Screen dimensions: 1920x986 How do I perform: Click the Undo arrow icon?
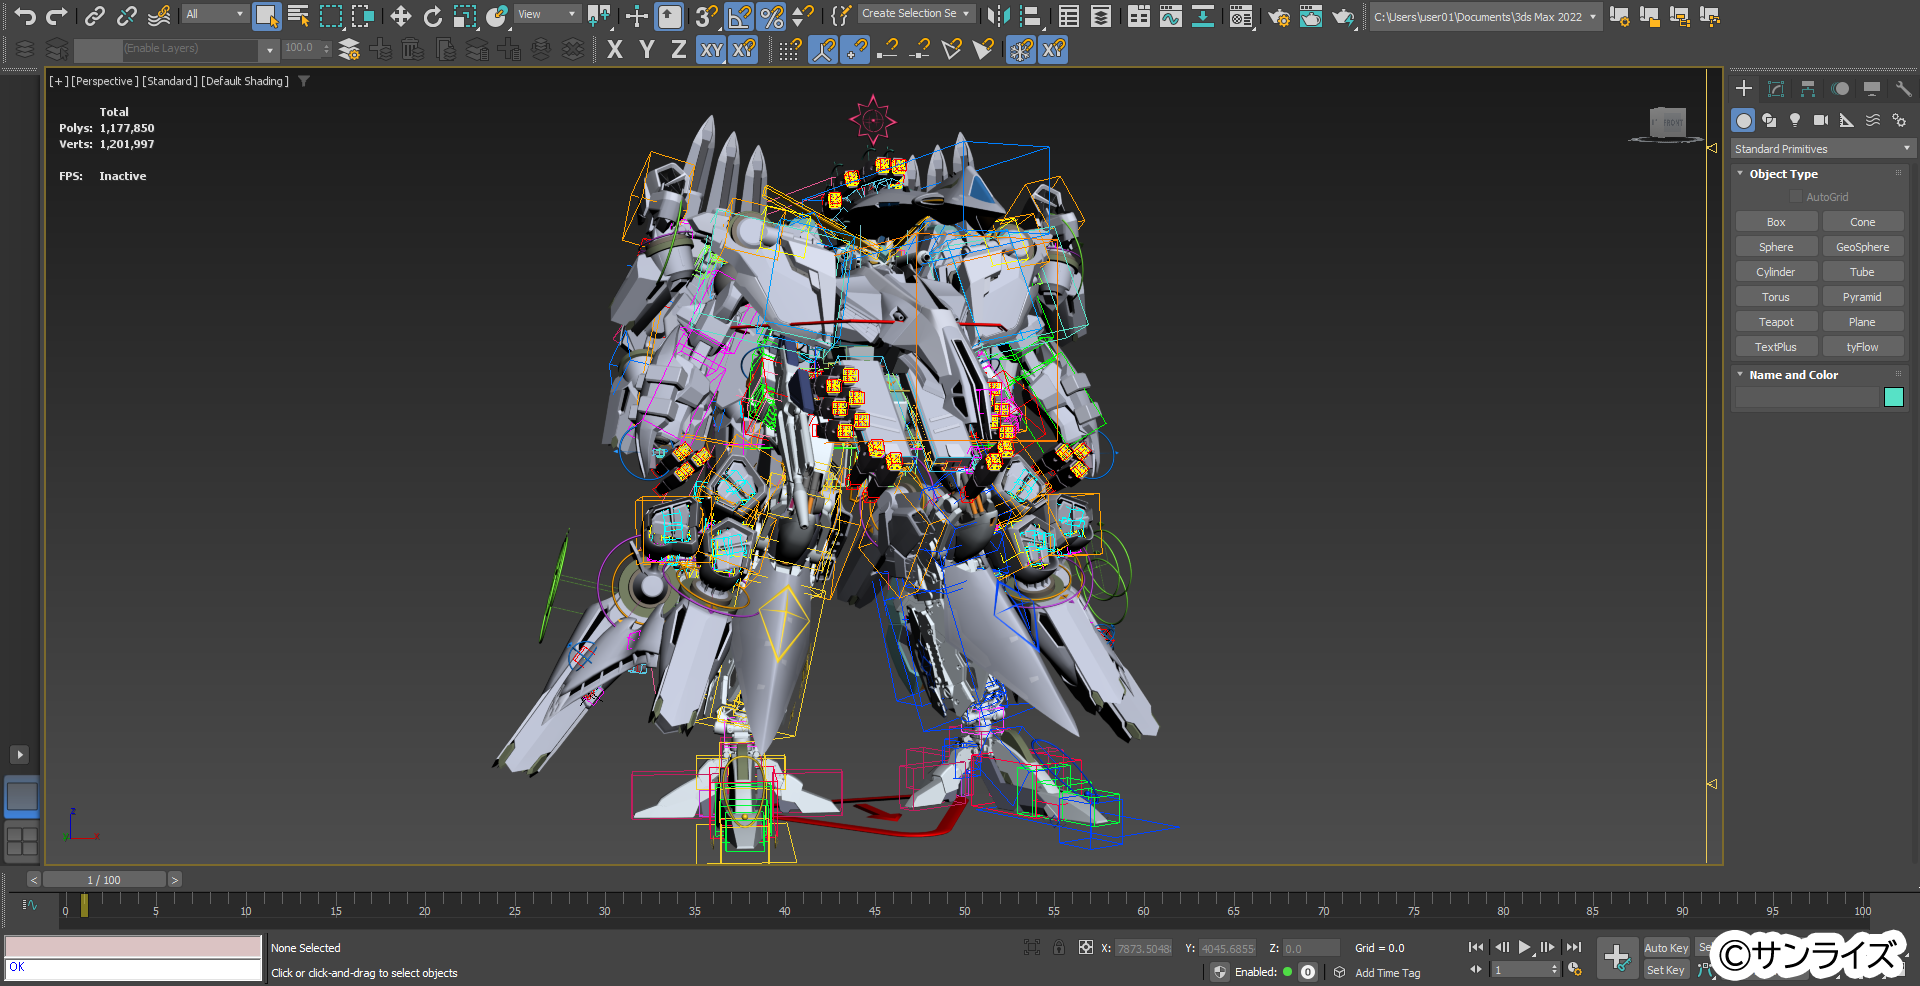click(26, 16)
